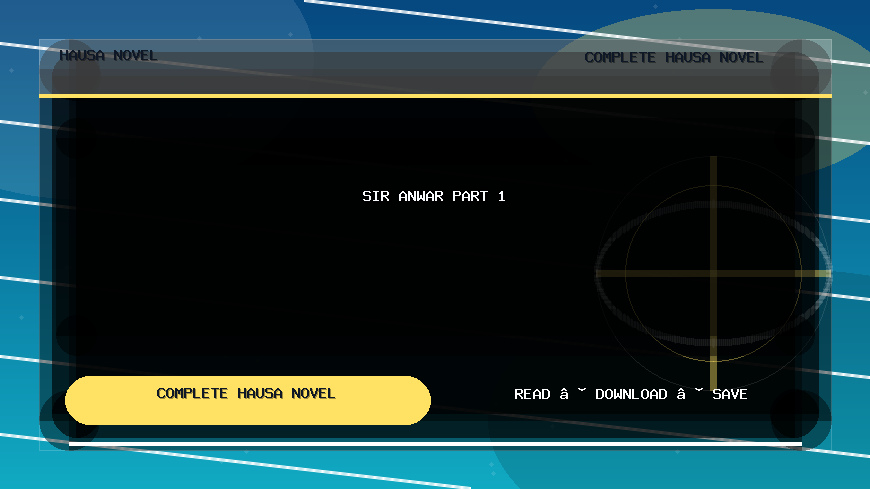This screenshot has width=870, height=489.
Task: Click the Read Download Save text
Action: click(630, 394)
